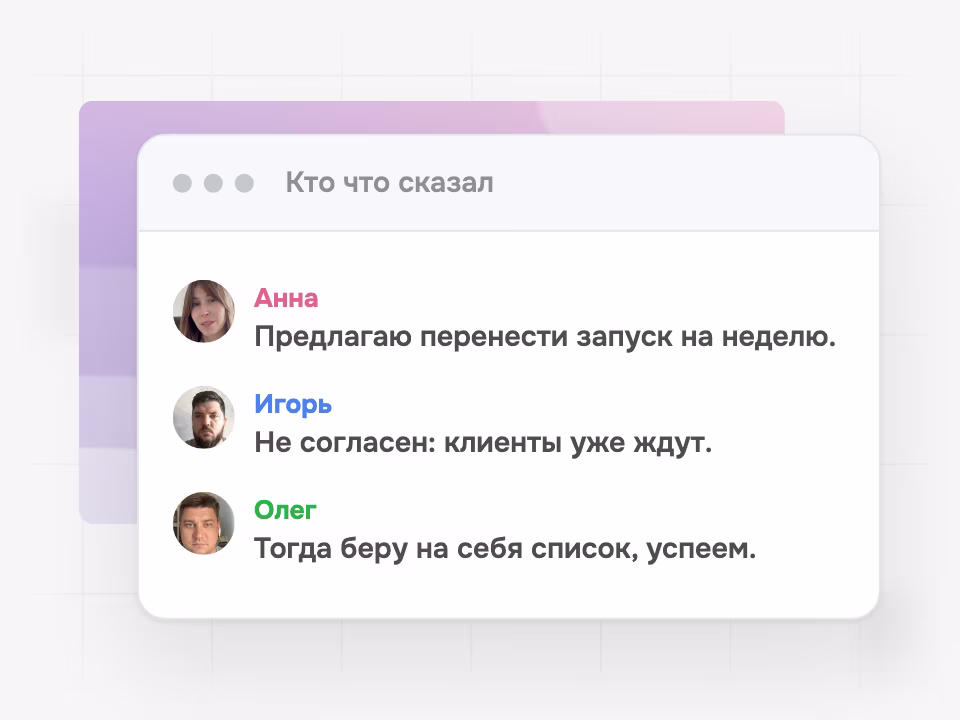This screenshot has height=720, width=960.
Task: Click the window title "Кто что сказал"
Action: click(389, 182)
